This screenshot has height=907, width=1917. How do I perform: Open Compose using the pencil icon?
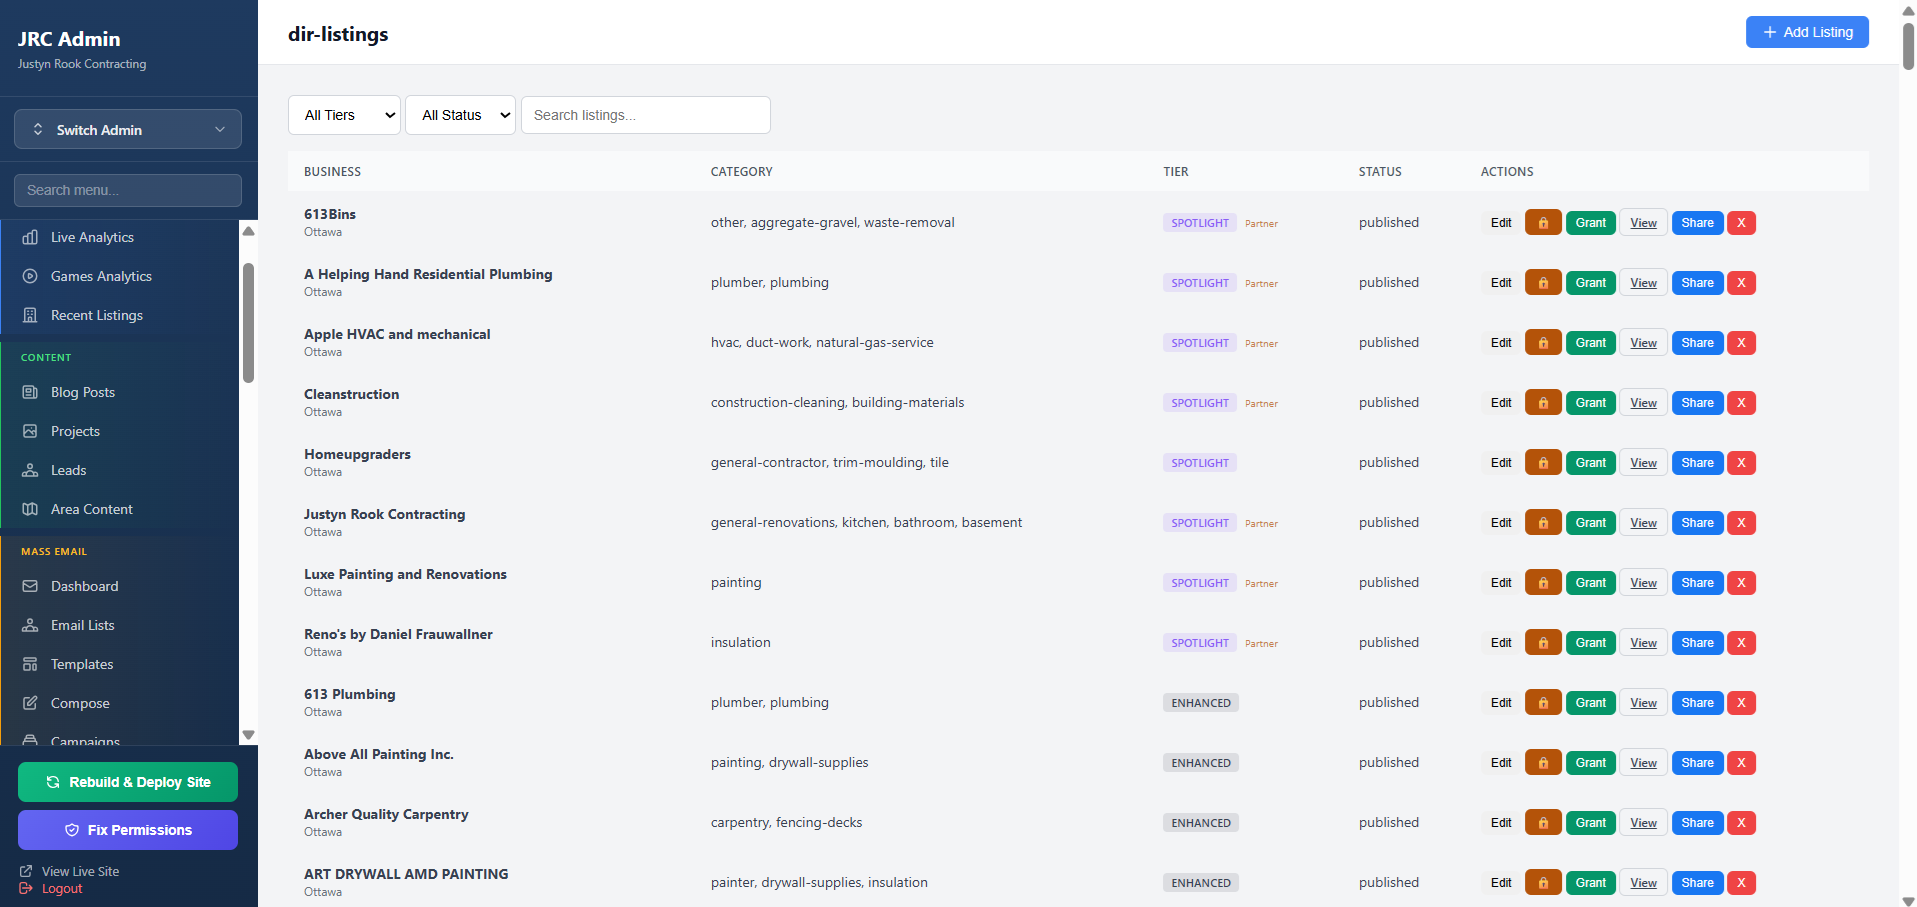32,703
